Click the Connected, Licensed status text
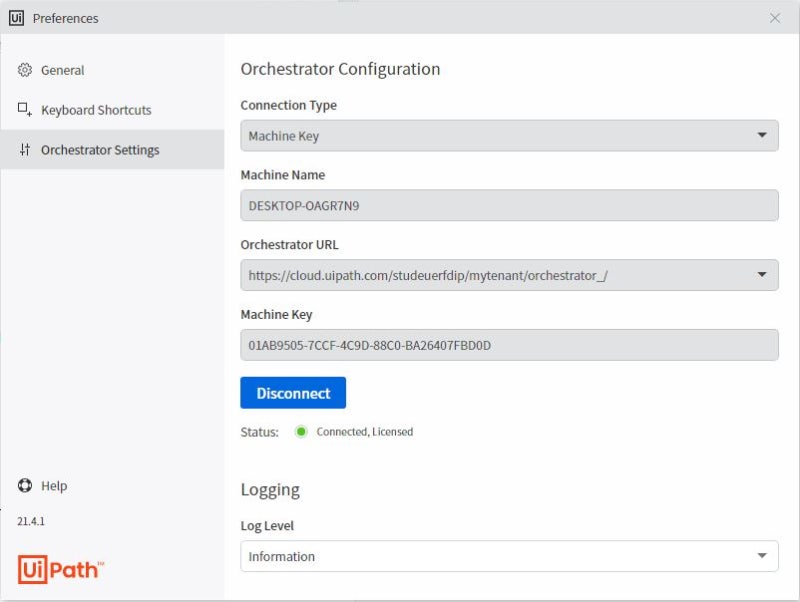 coord(365,432)
